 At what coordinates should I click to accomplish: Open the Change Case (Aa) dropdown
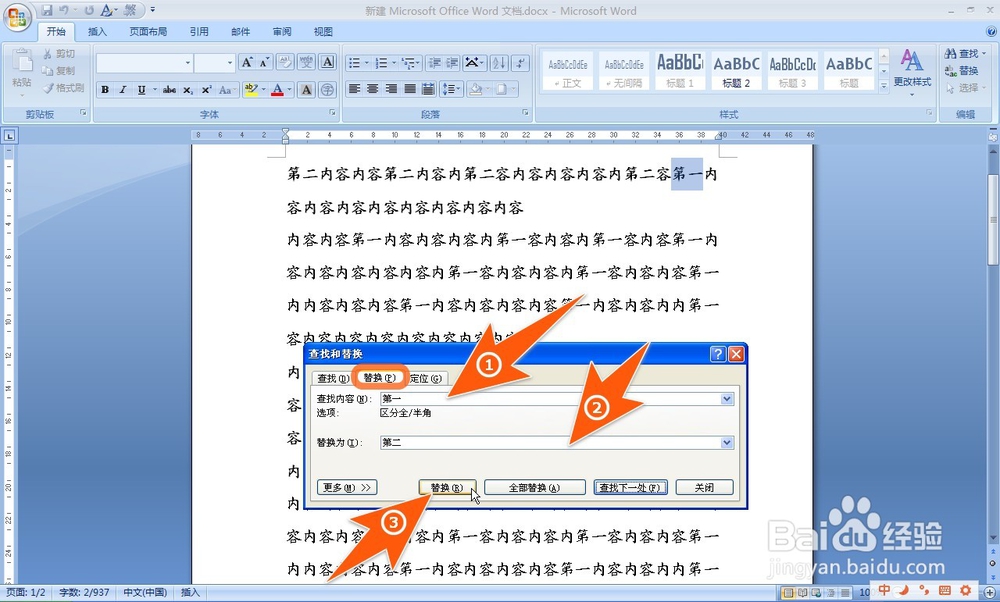tap(226, 90)
